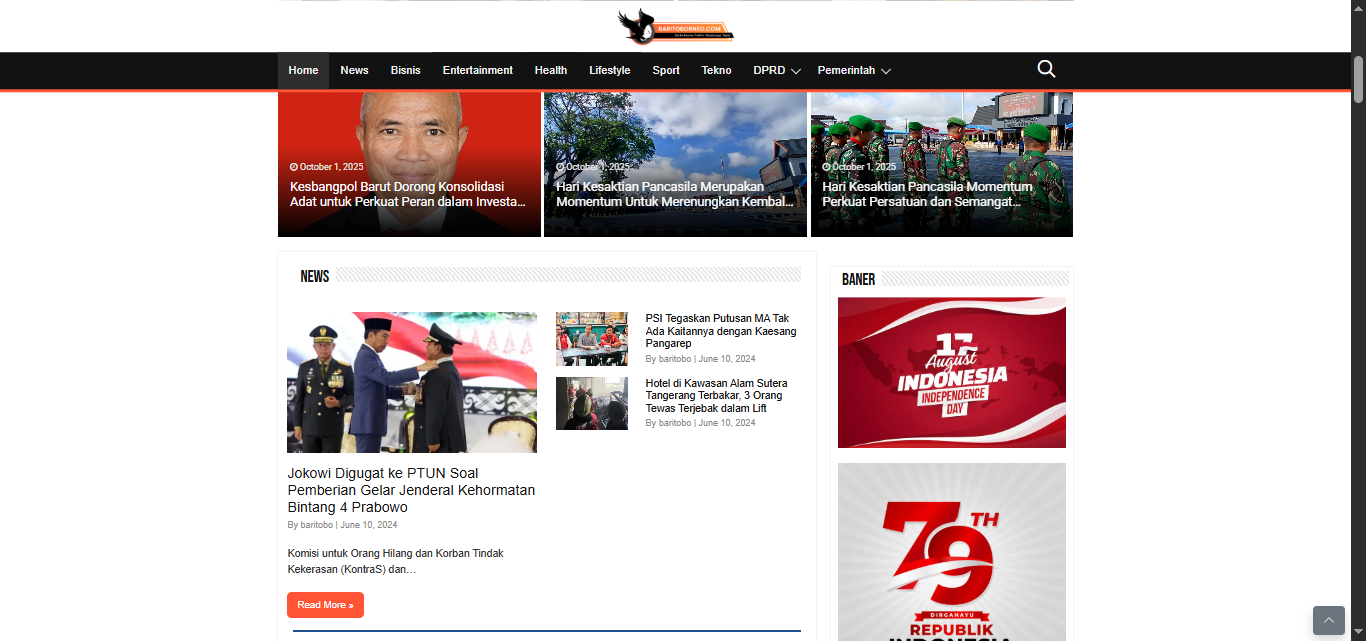The image size is (1366, 641).
Task: Open the News menu item
Action: click(x=354, y=71)
